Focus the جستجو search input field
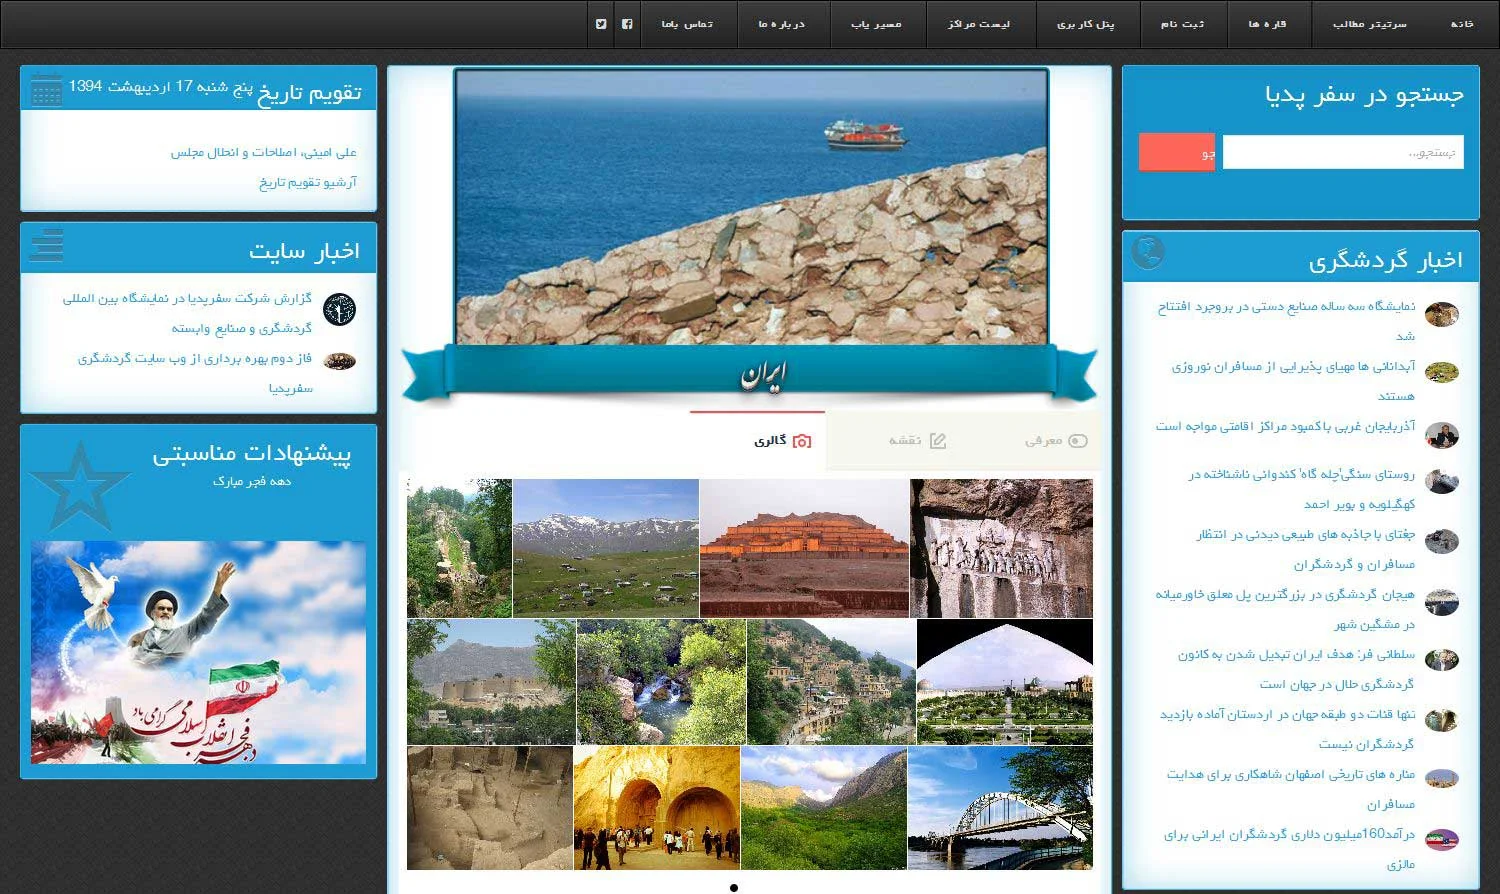The height and width of the screenshot is (894, 1500). pos(1343,152)
